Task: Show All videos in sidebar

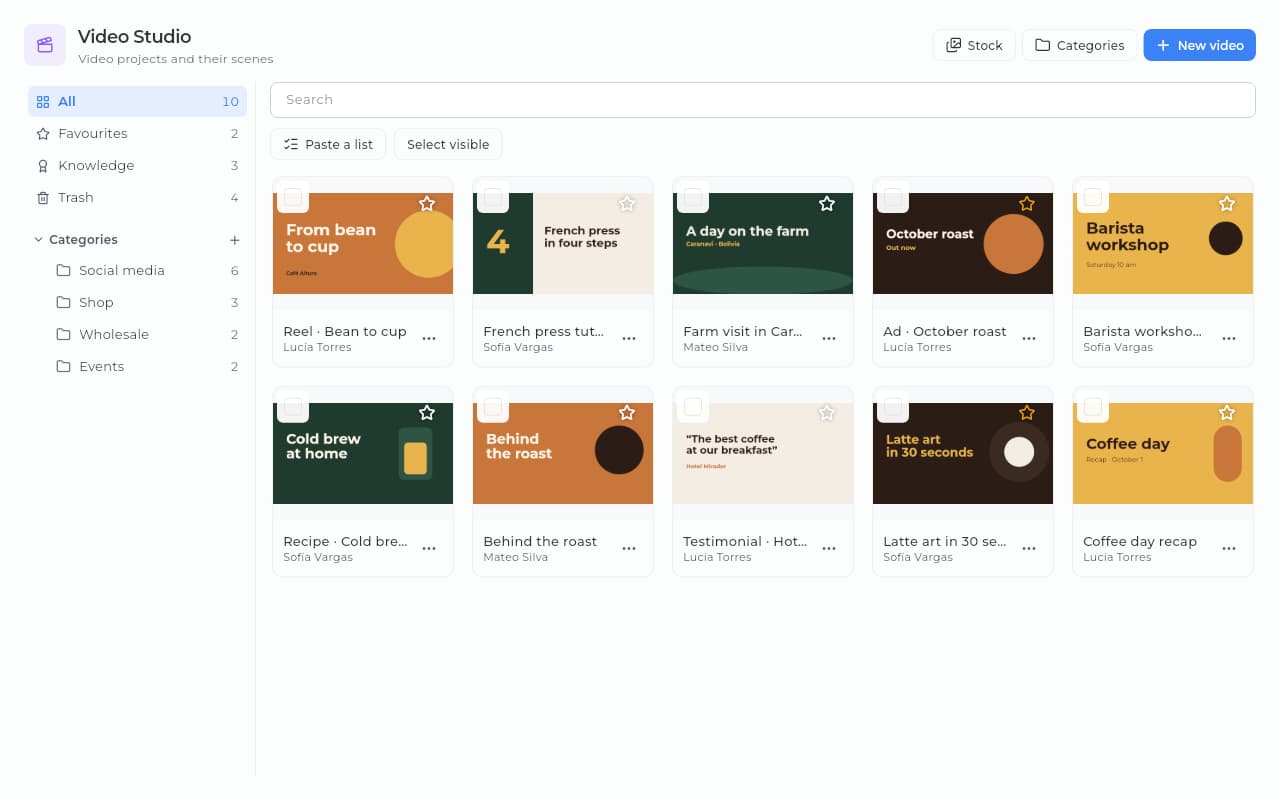Action: [x=137, y=101]
